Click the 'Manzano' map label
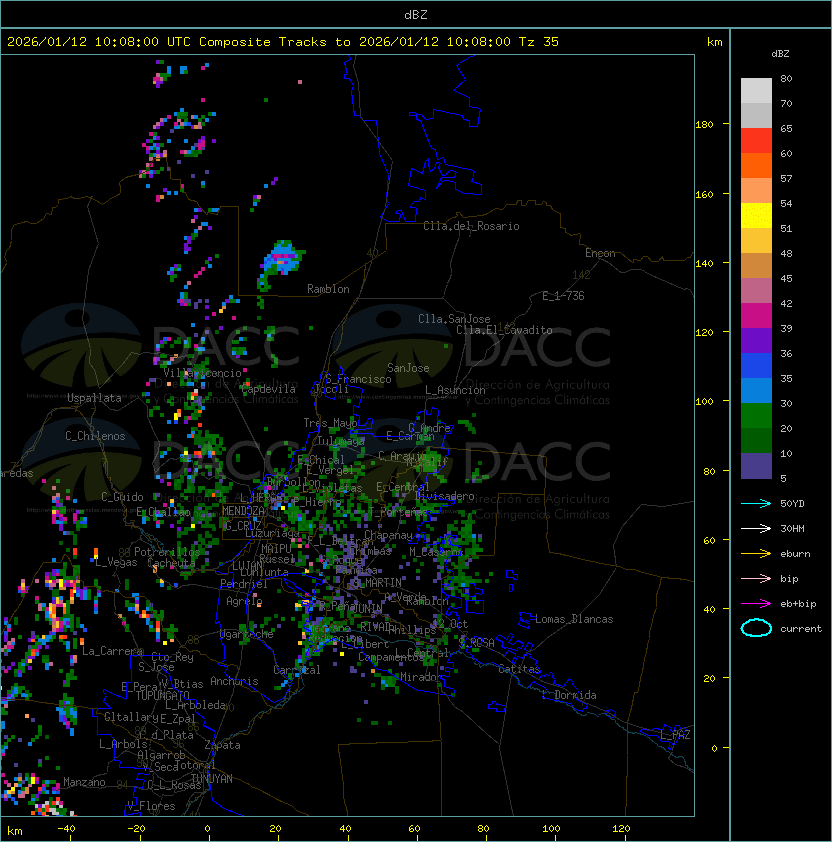 point(84,782)
